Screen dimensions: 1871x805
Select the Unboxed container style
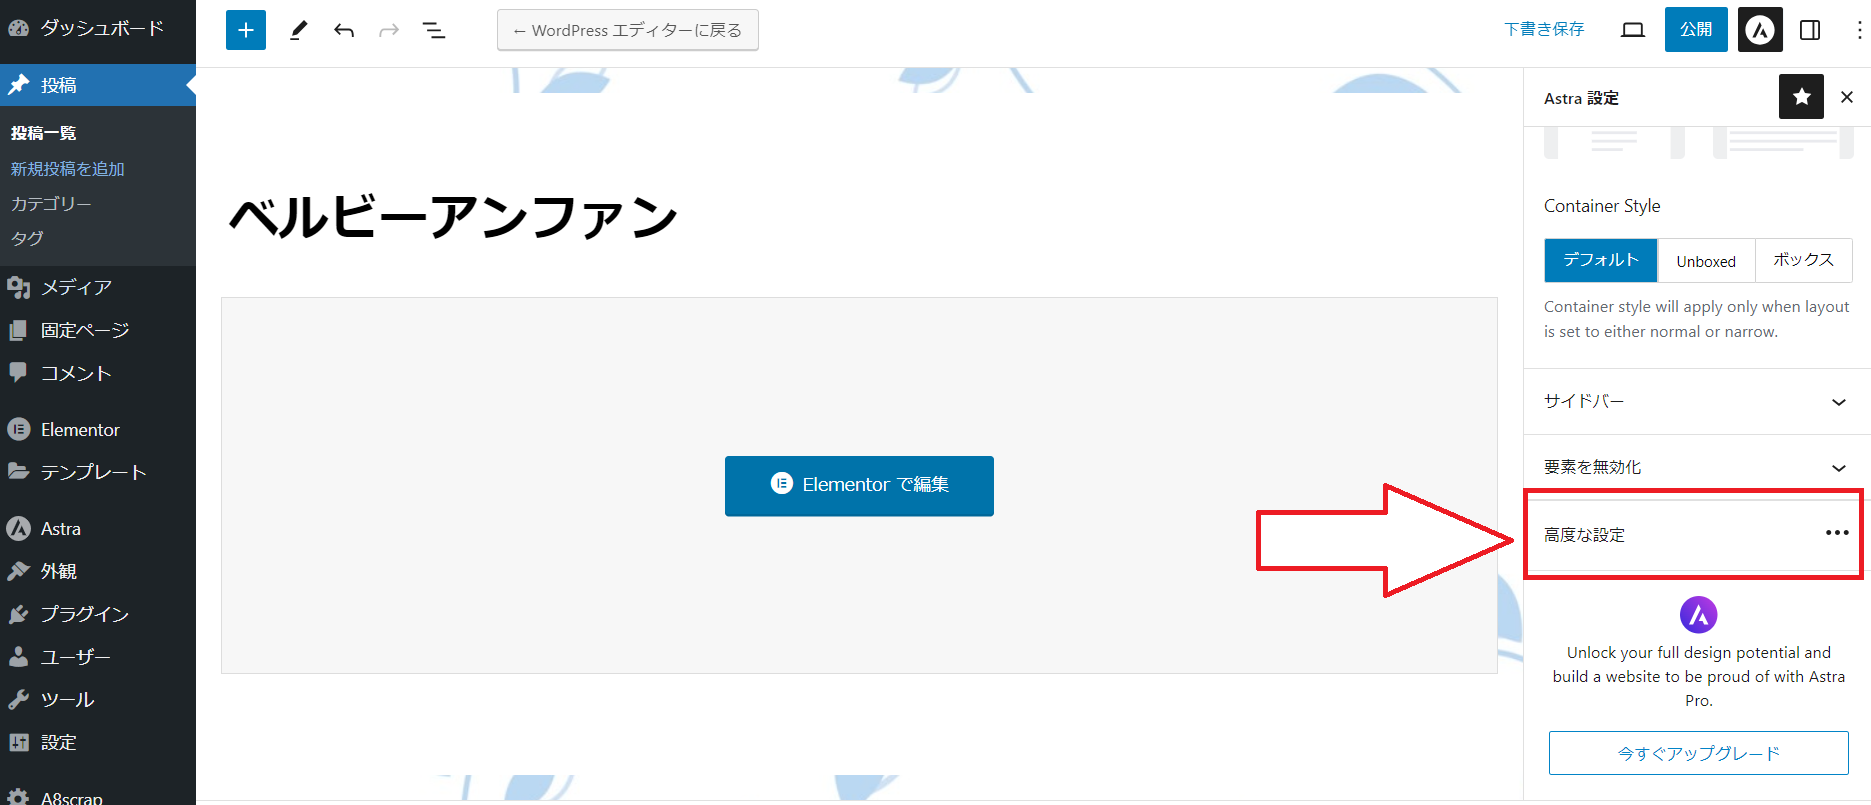click(1706, 260)
